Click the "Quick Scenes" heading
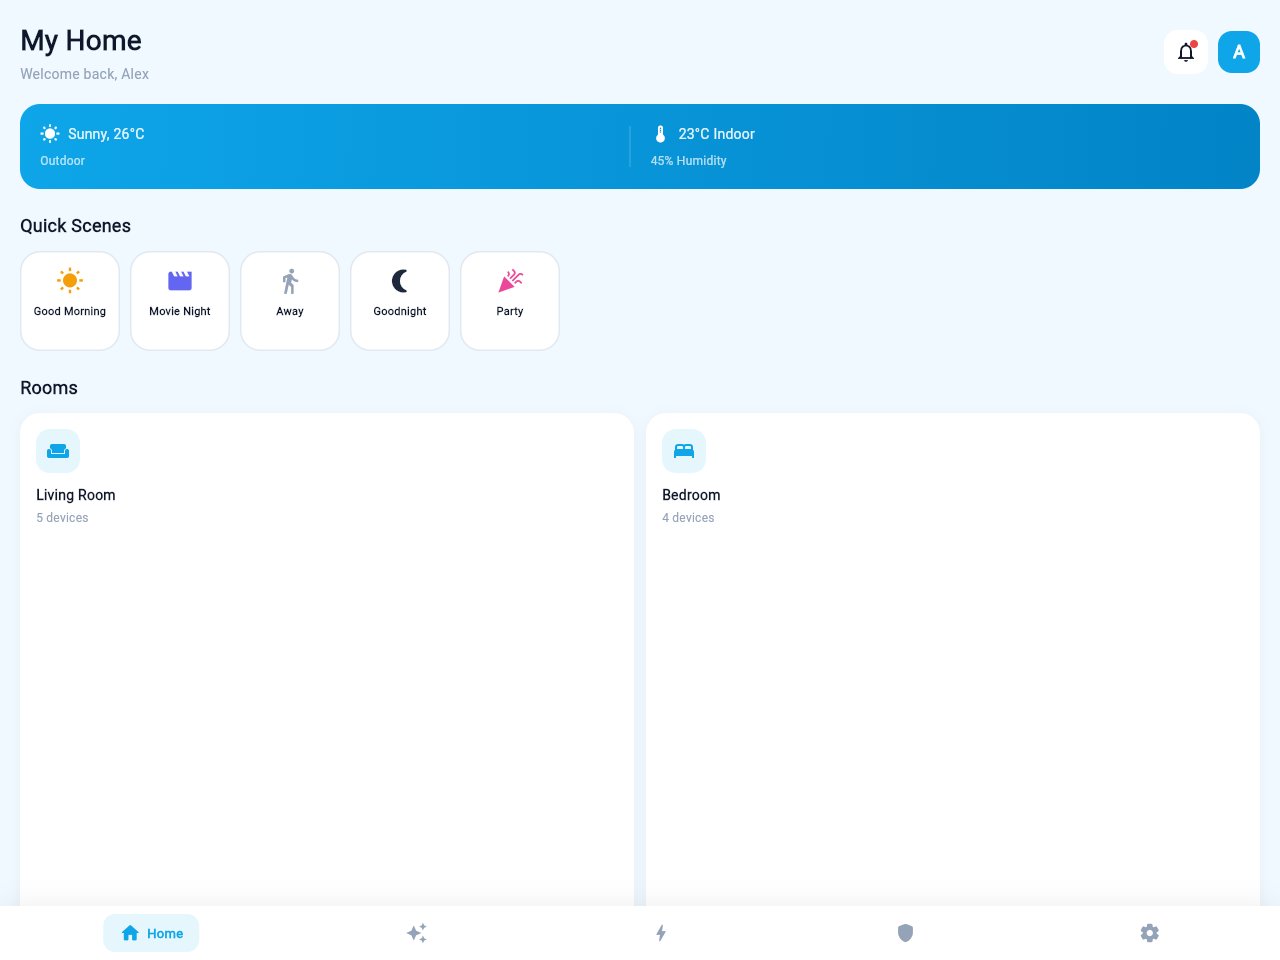1280x960 pixels. 76,226
